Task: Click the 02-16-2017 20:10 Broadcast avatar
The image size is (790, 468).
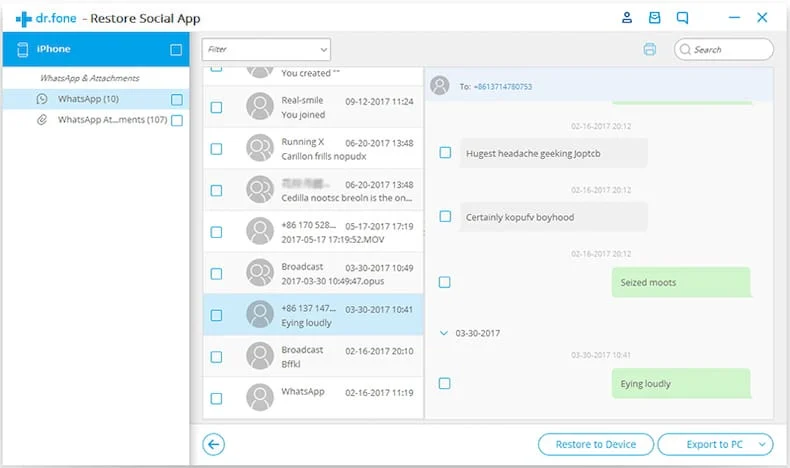Action: (x=259, y=356)
